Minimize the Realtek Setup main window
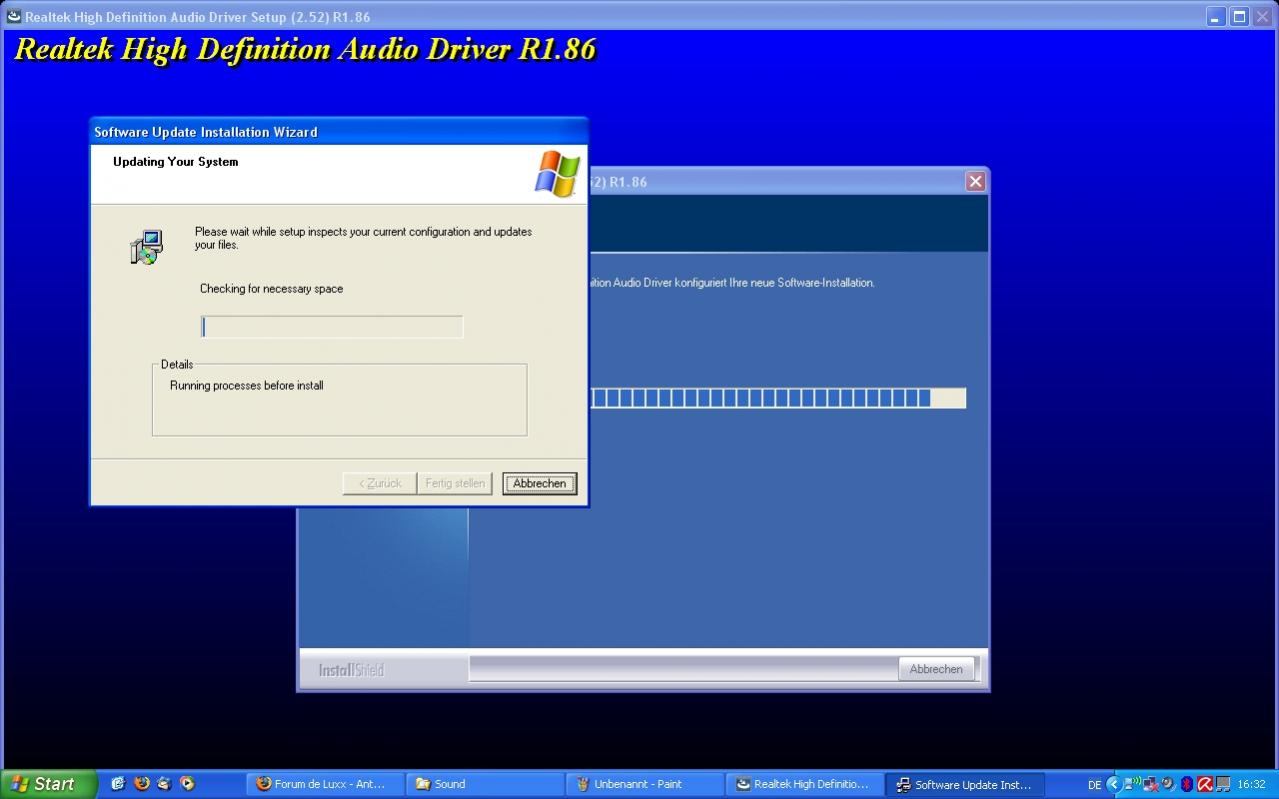Viewport: 1279px width, 799px height. click(x=1216, y=16)
